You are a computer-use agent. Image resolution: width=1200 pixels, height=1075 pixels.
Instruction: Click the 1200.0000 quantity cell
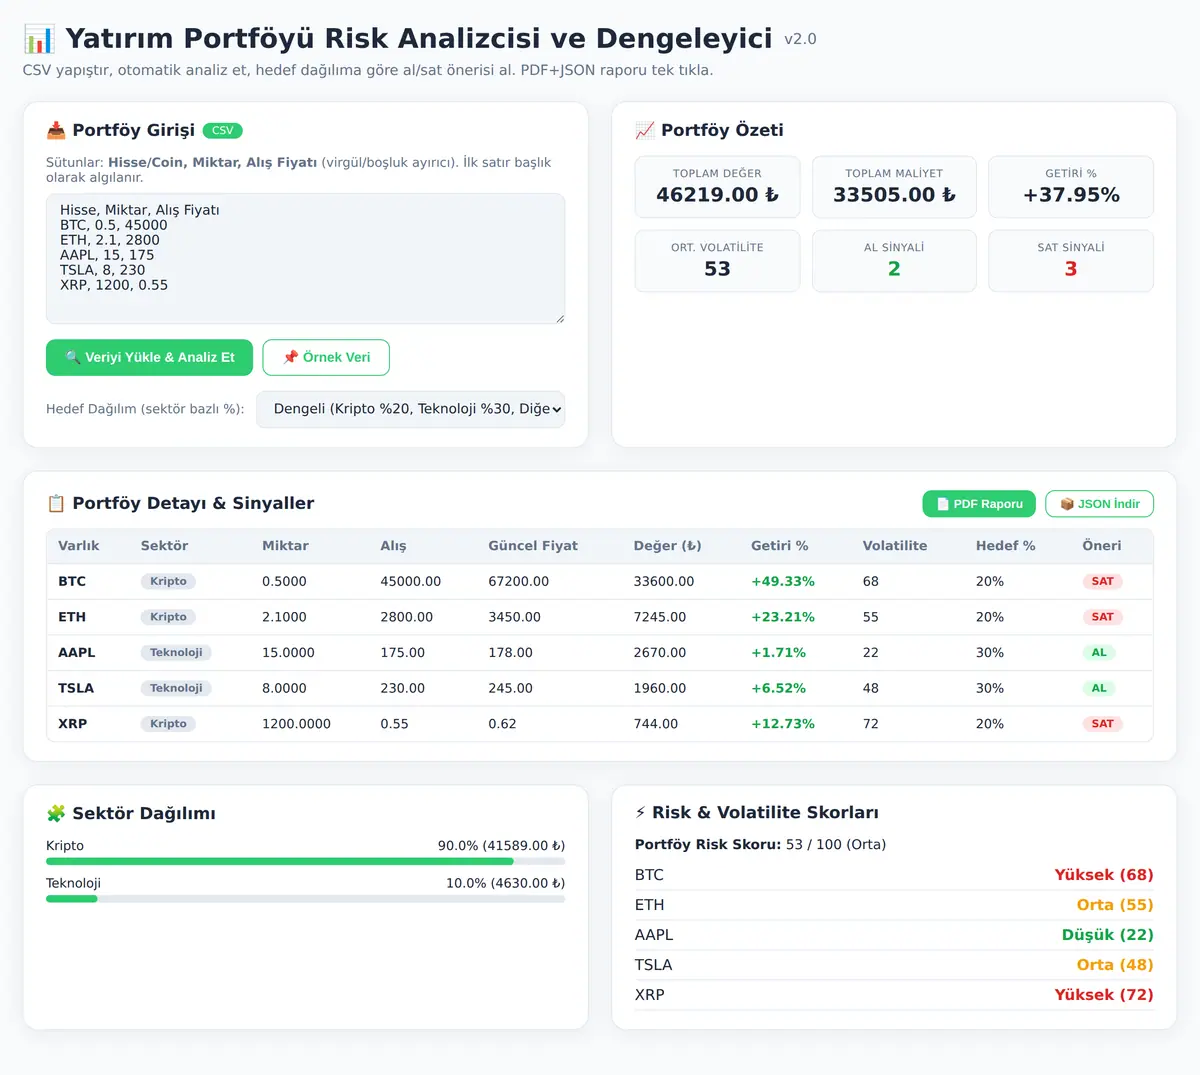point(296,724)
